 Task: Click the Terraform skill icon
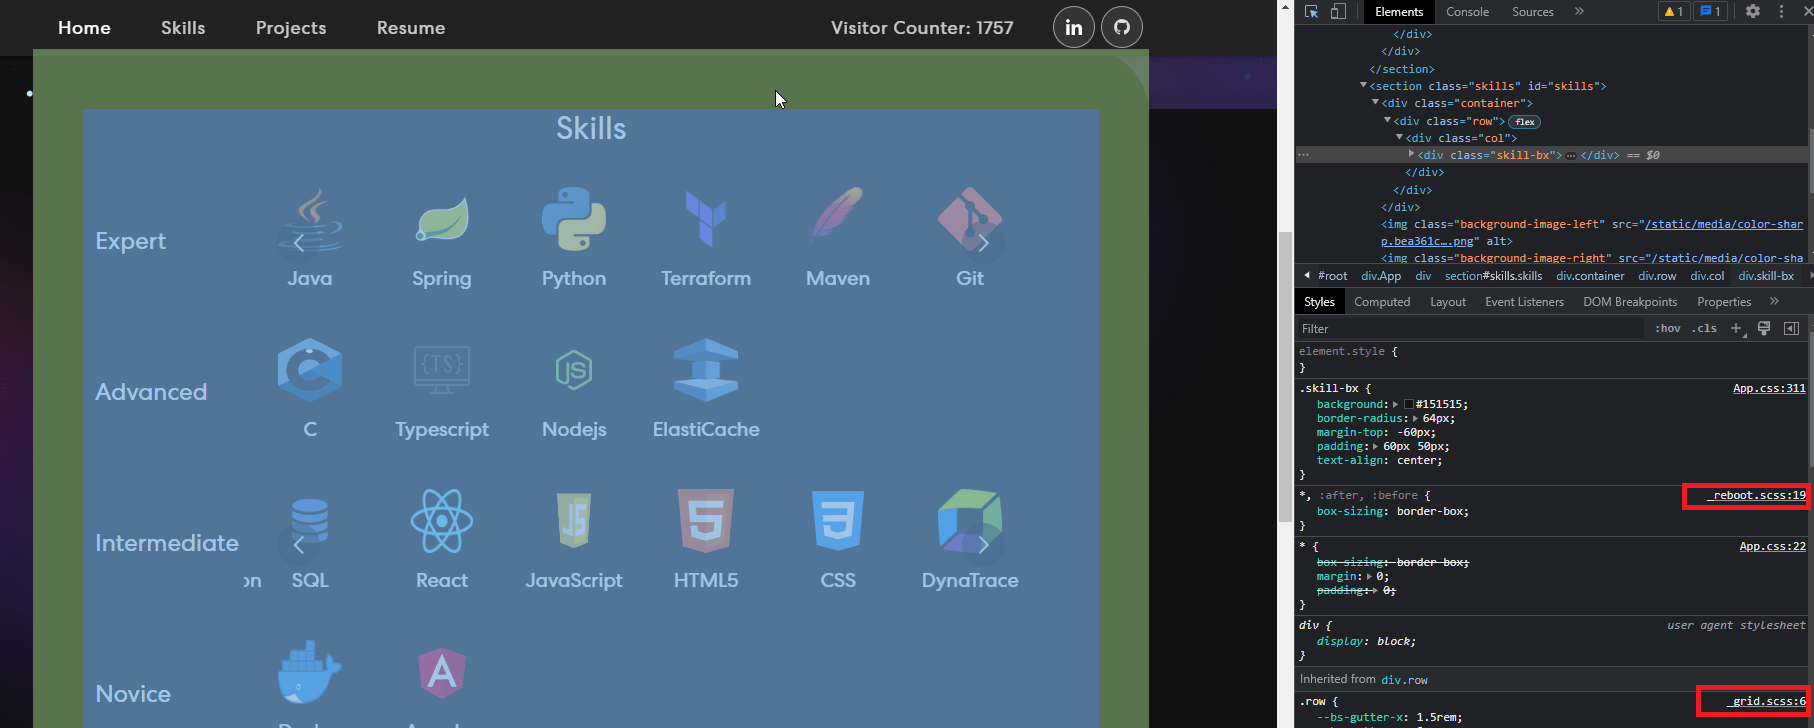[706, 219]
